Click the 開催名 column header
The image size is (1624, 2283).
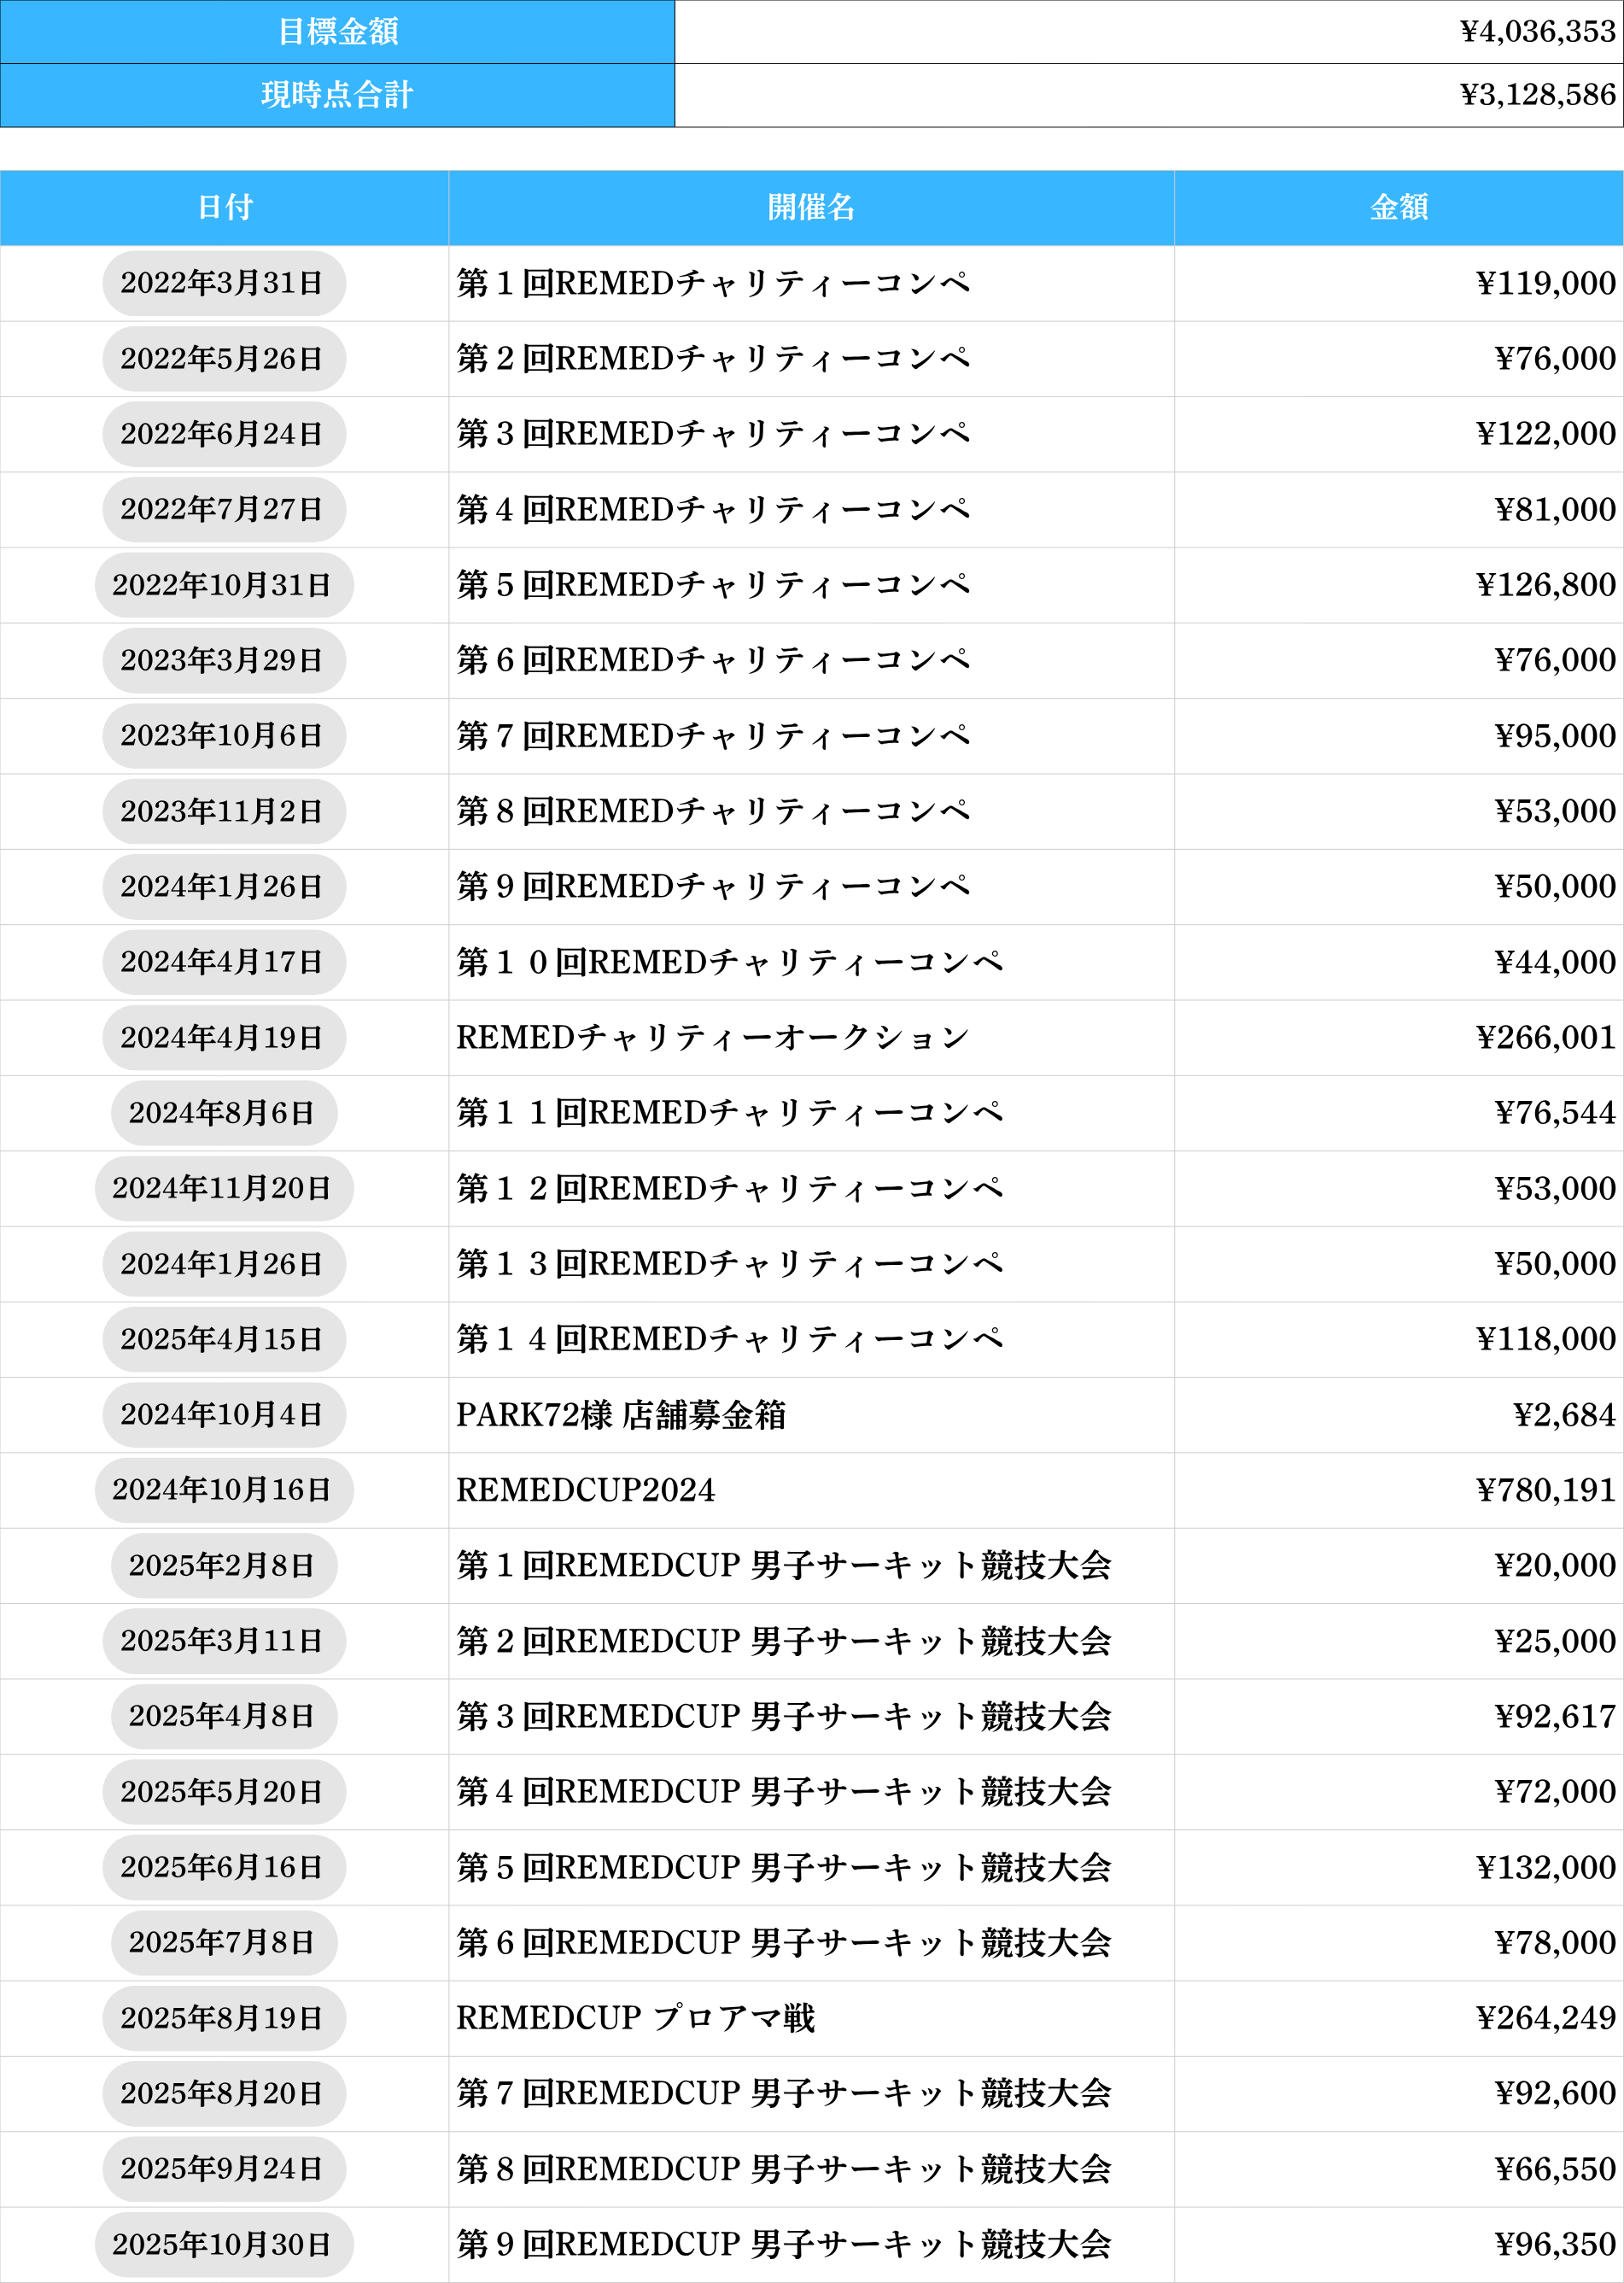(x=811, y=207)
